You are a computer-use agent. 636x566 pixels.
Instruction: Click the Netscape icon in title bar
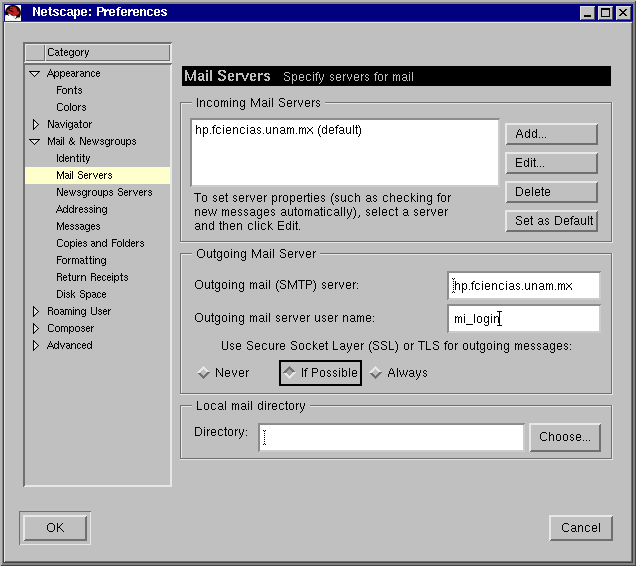(13, 12)
